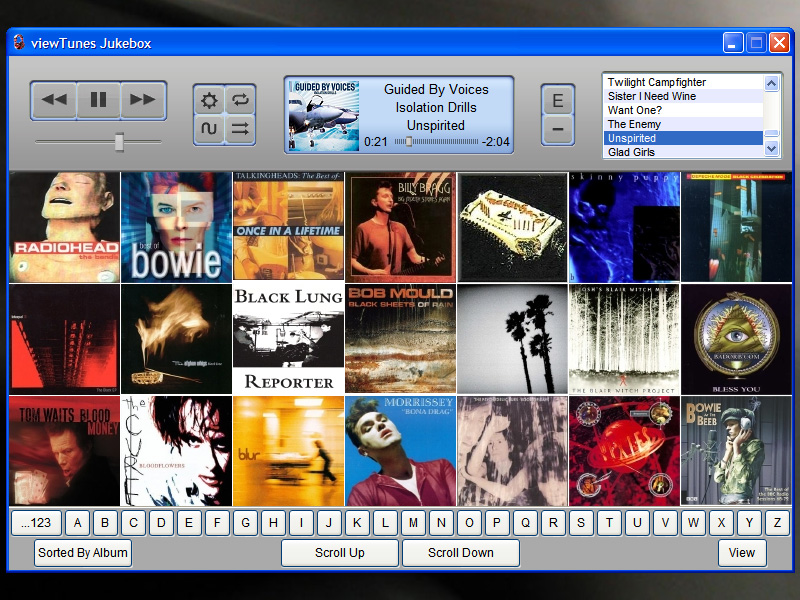Open Depeche Mode Black Celebration cover

[736, 227]
